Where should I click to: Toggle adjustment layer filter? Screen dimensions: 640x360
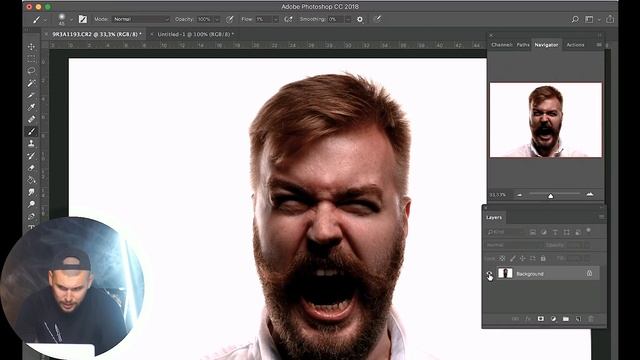coord(544,232)
